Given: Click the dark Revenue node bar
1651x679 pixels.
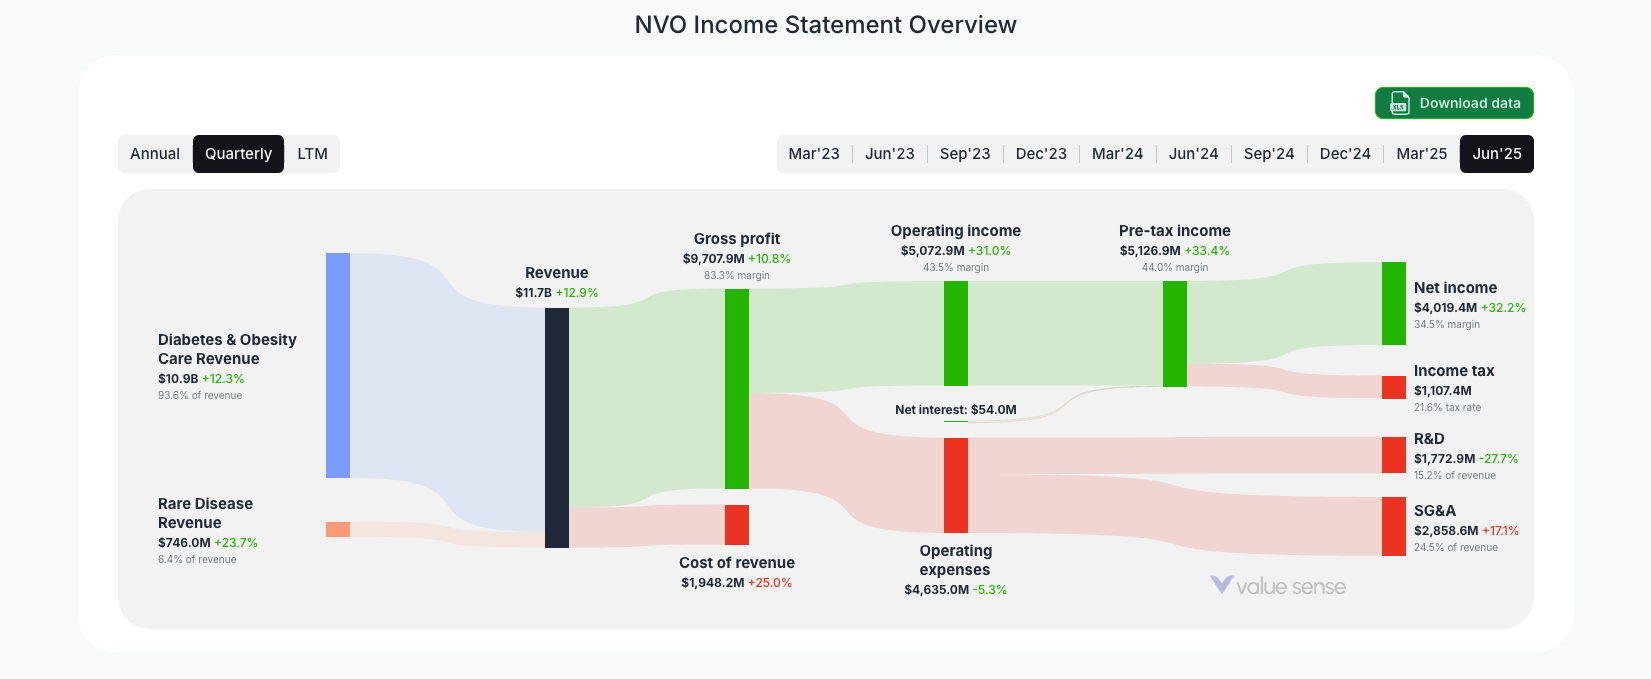Looking at the screenshot, I should [557, 428].
